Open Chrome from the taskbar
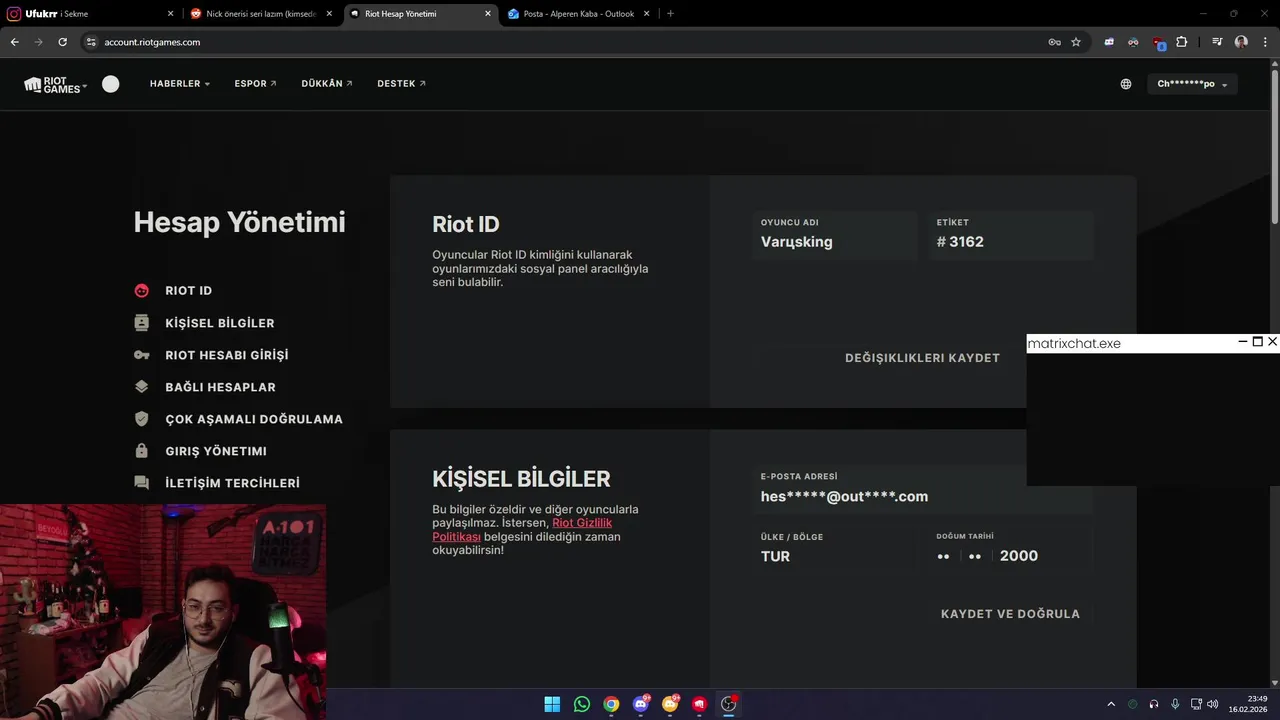The width and height of the screenshot is (1280, 720). point(611,704)
